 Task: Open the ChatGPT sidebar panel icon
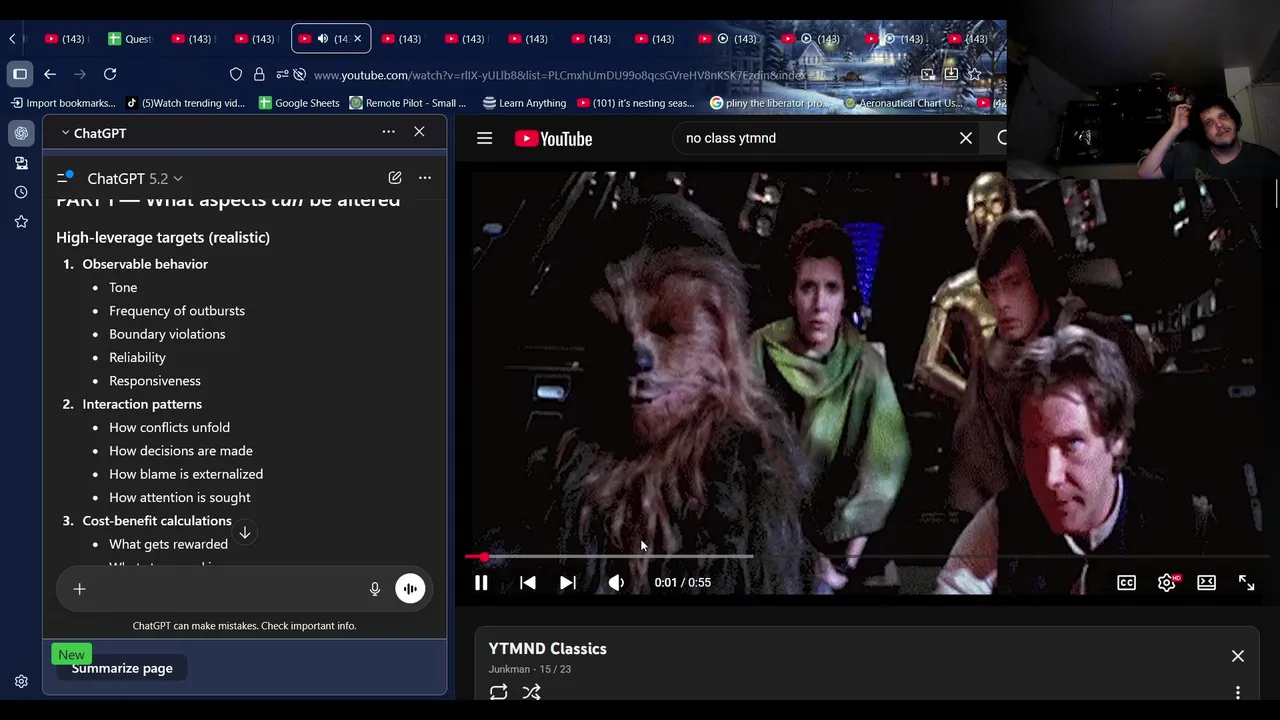pyautogui.click(x=21, y=133)
